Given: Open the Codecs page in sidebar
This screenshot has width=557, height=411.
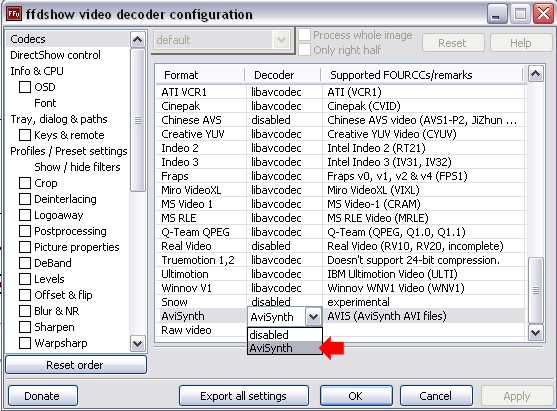Looking at the screenshot, I should click(x=28, y=39).
